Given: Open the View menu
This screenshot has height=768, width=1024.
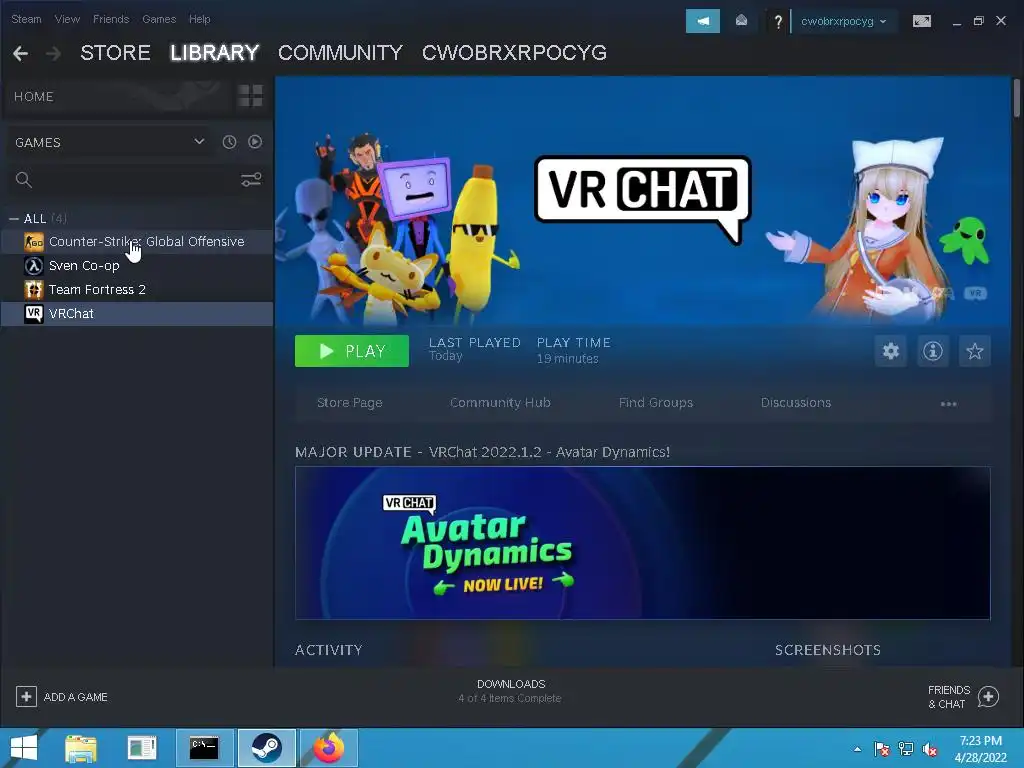Looking at the screenshot, I should 67,19.
